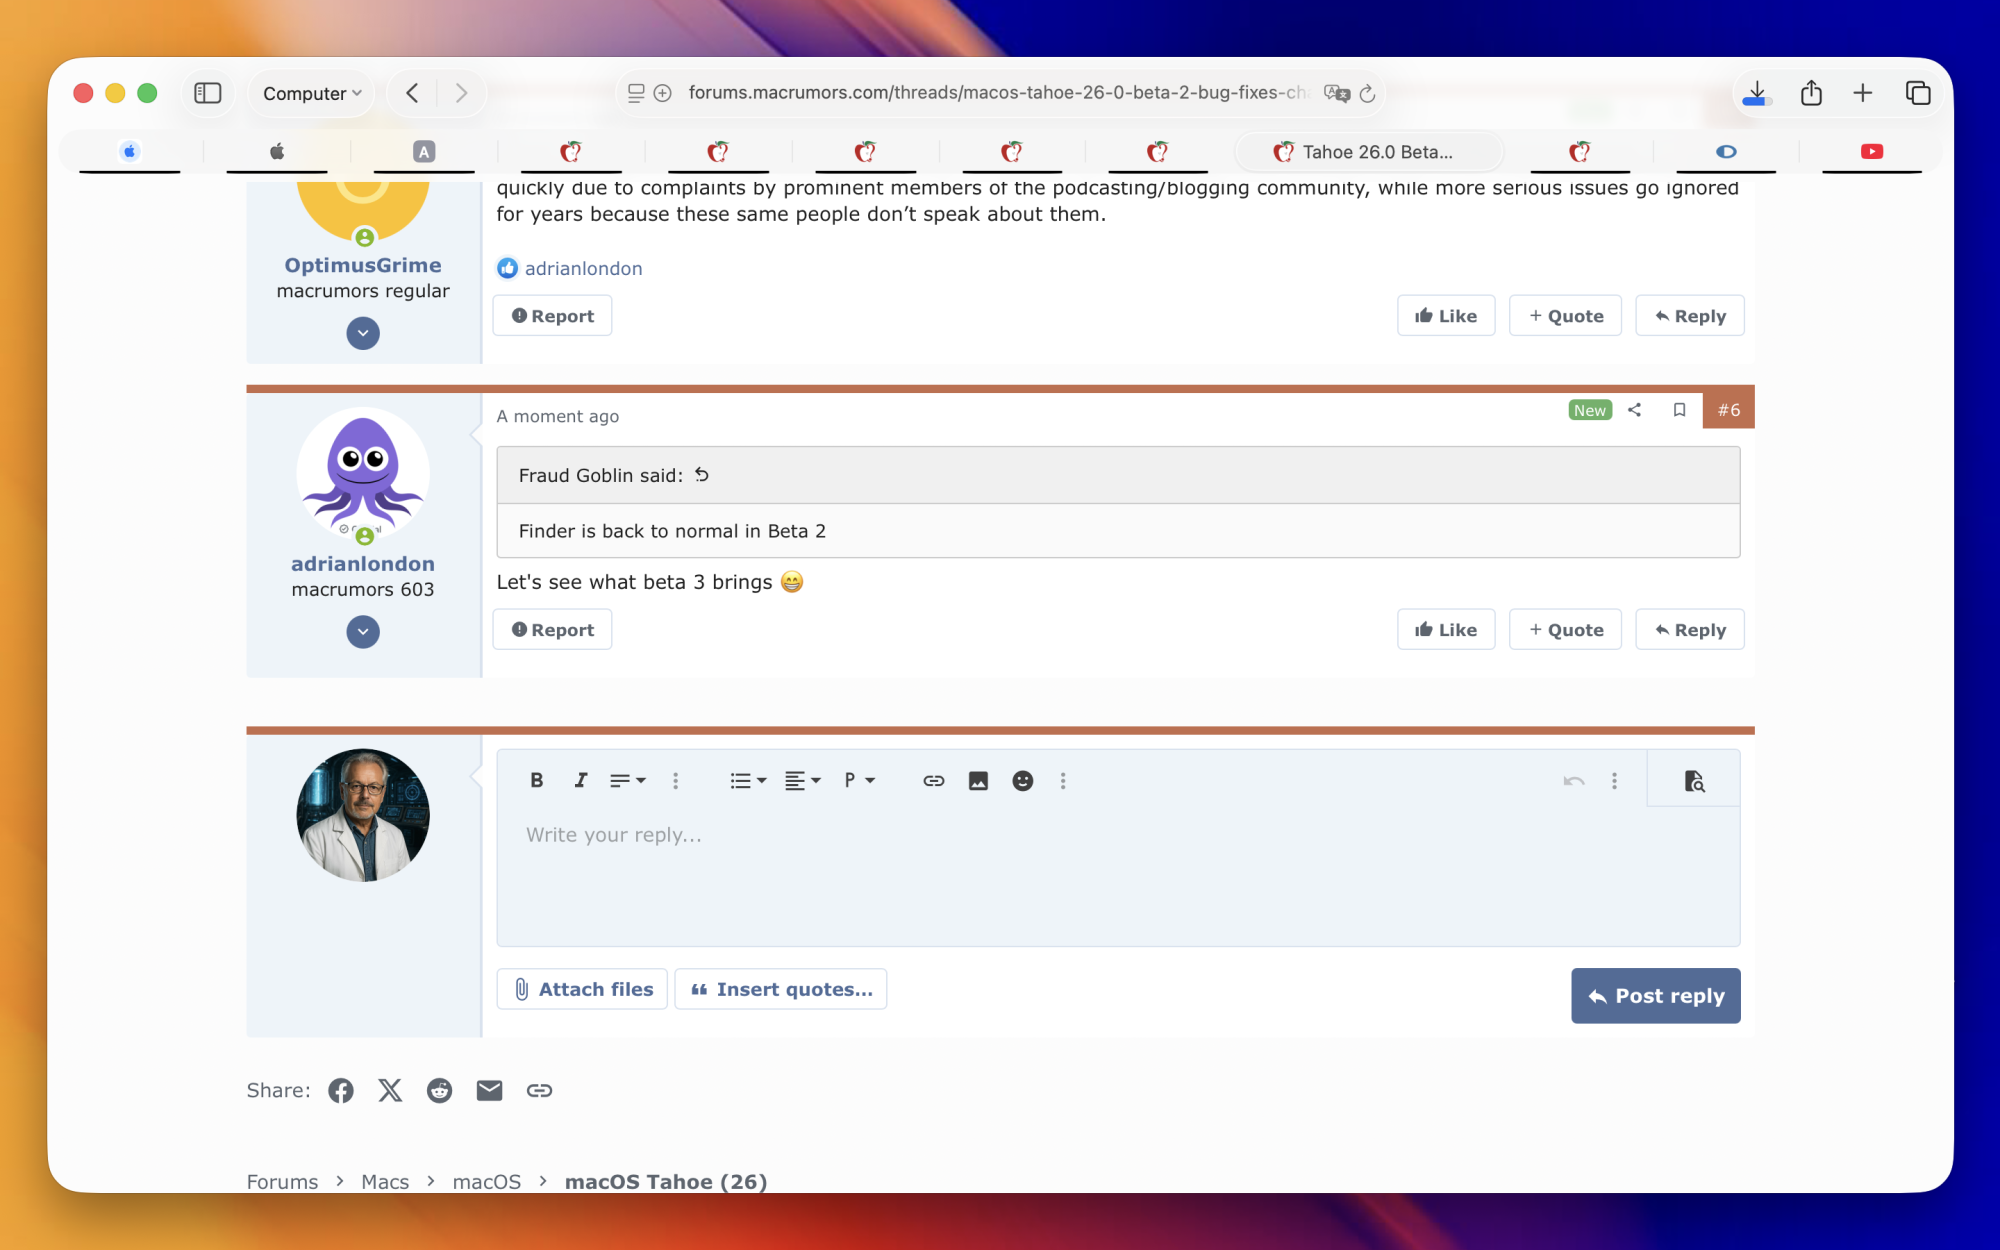Open the list formatting dropdown
The image size is (2000, 1250).
[x=747, y=780]
